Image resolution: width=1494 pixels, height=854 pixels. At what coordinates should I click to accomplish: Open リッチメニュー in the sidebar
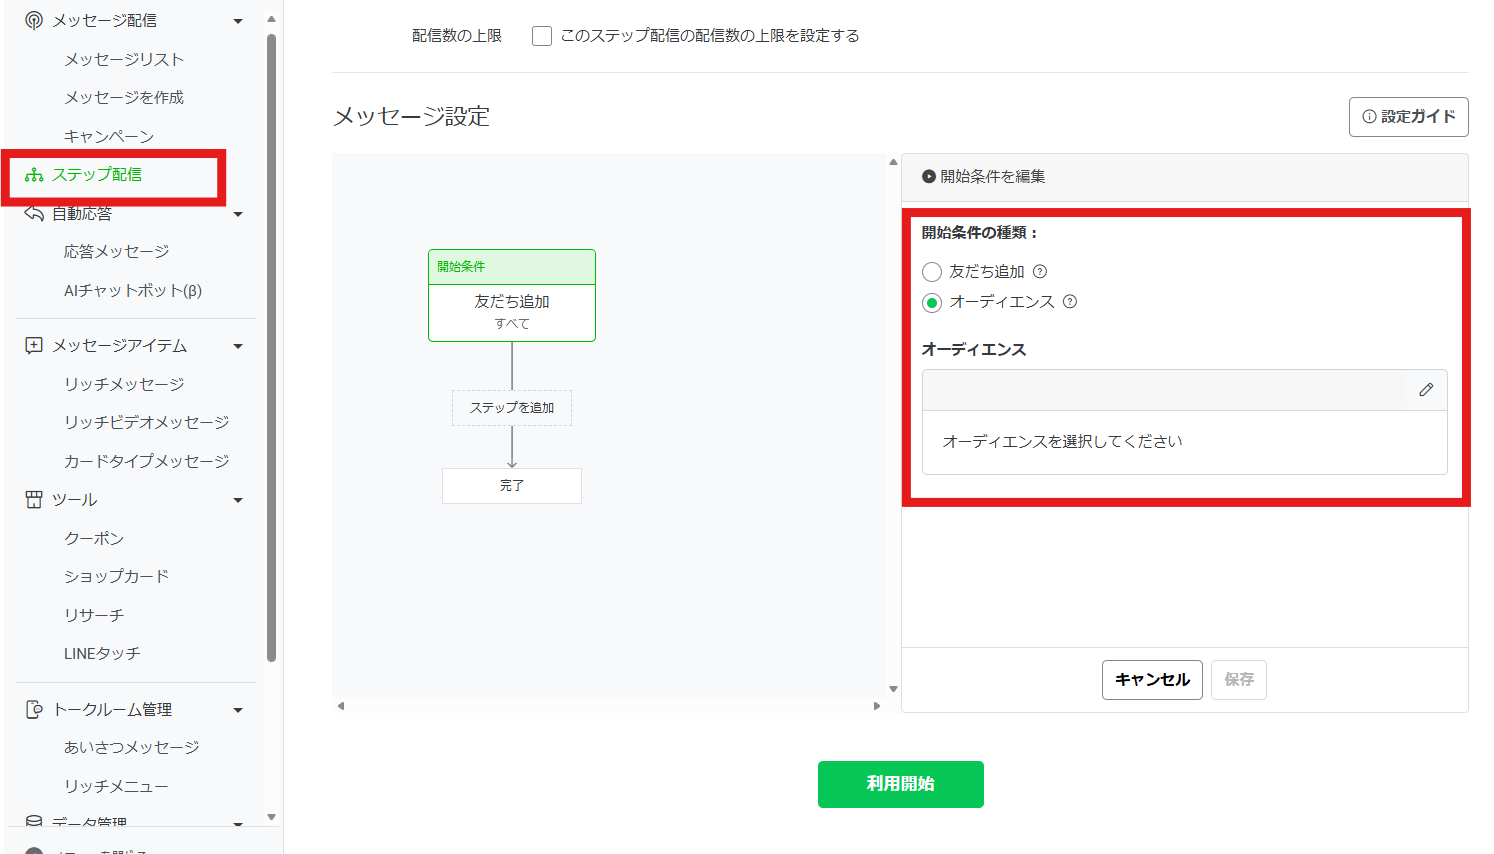coord(116,786)
